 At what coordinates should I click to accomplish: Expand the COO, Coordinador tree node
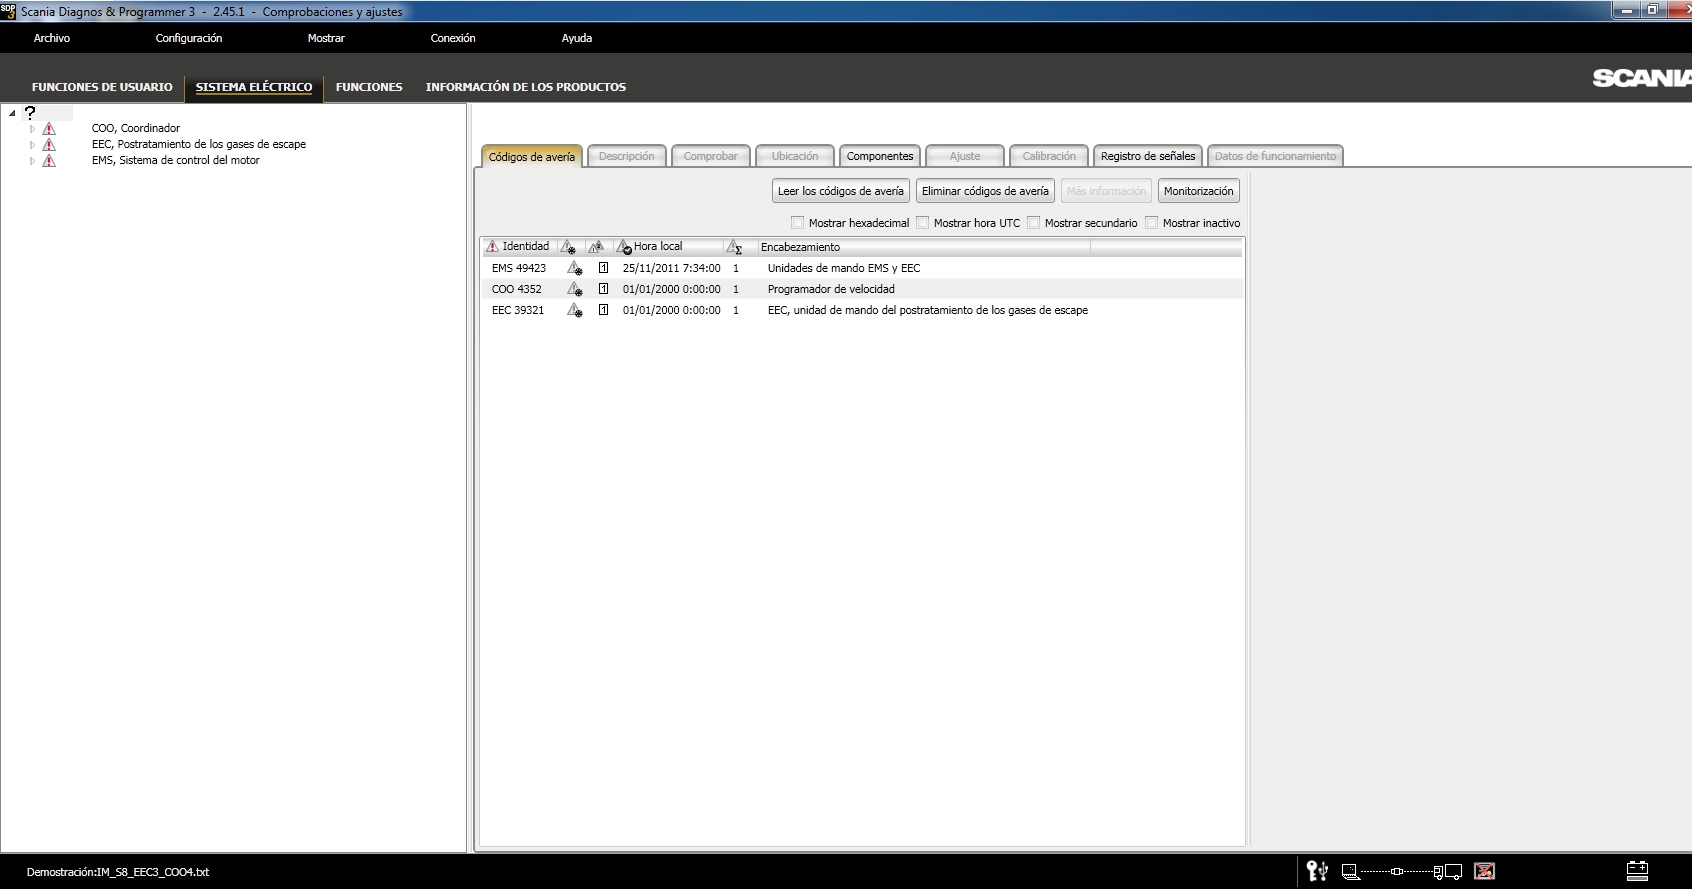[x=32, y=129]
